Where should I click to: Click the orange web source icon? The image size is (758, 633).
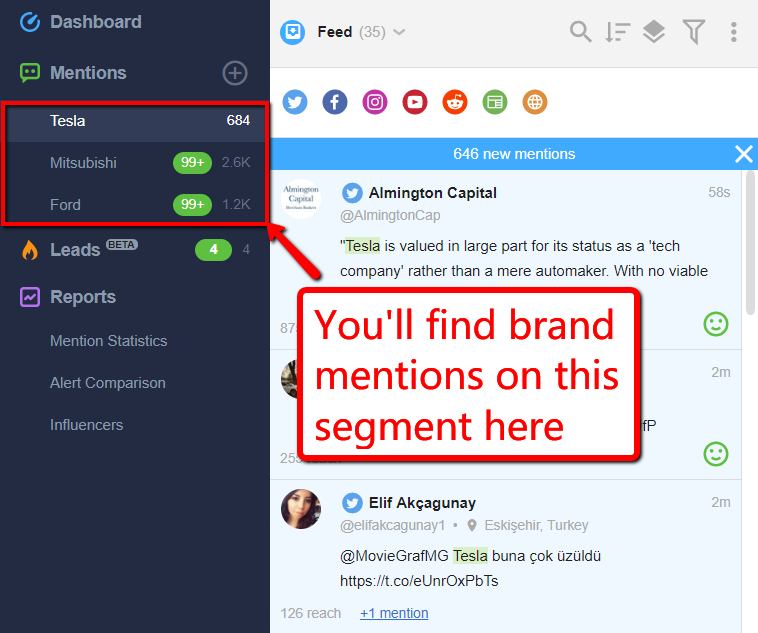tap(535, 102)
